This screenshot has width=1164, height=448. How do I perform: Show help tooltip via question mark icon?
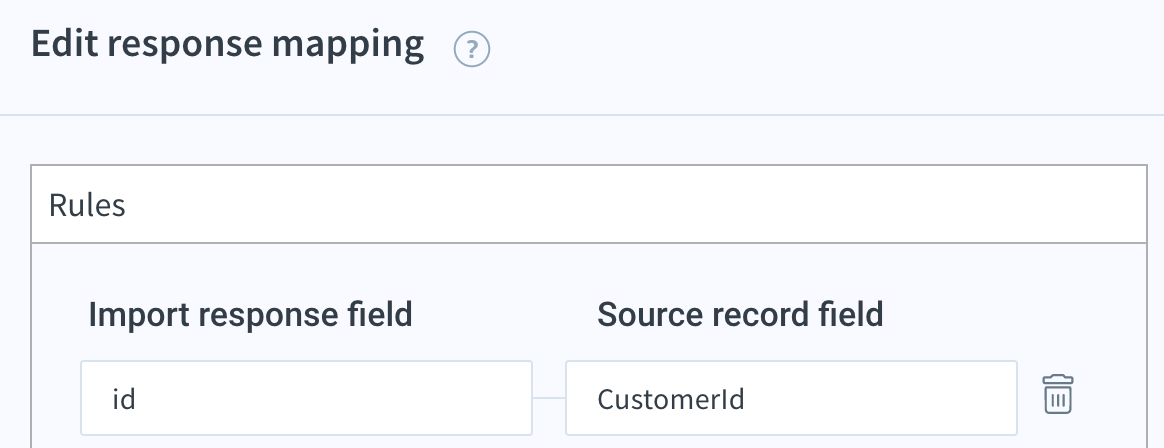click(471, 50)
